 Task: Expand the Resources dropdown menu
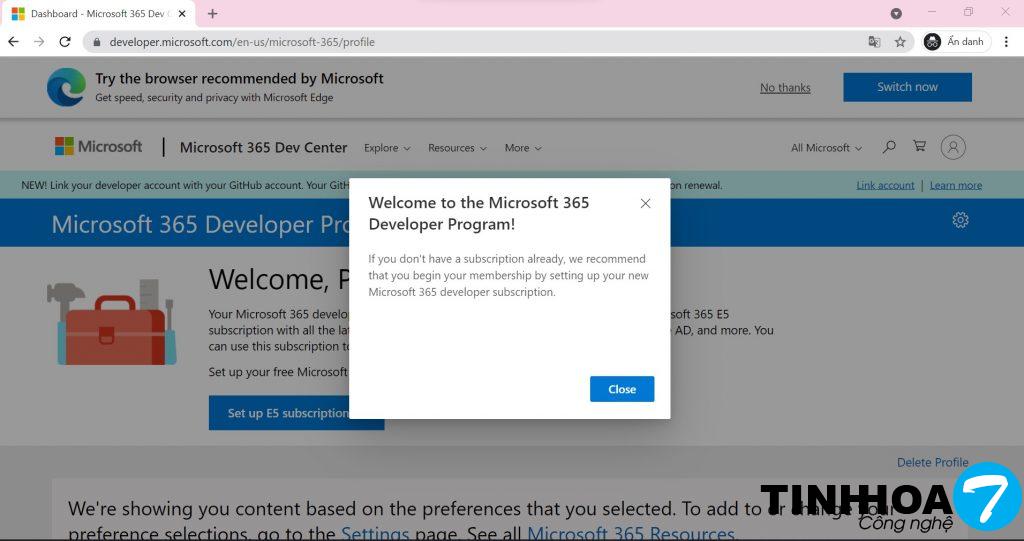[457, 148]
